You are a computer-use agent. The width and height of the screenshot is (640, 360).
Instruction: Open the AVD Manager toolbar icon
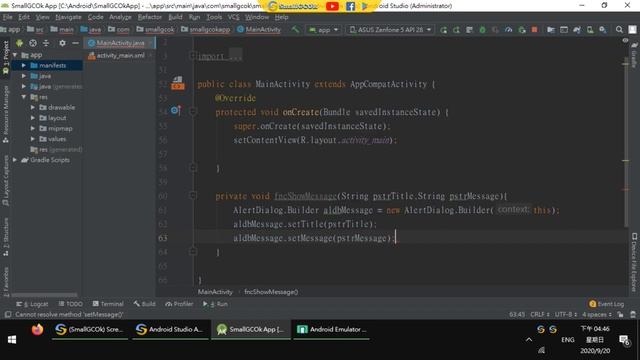[590, 30]
